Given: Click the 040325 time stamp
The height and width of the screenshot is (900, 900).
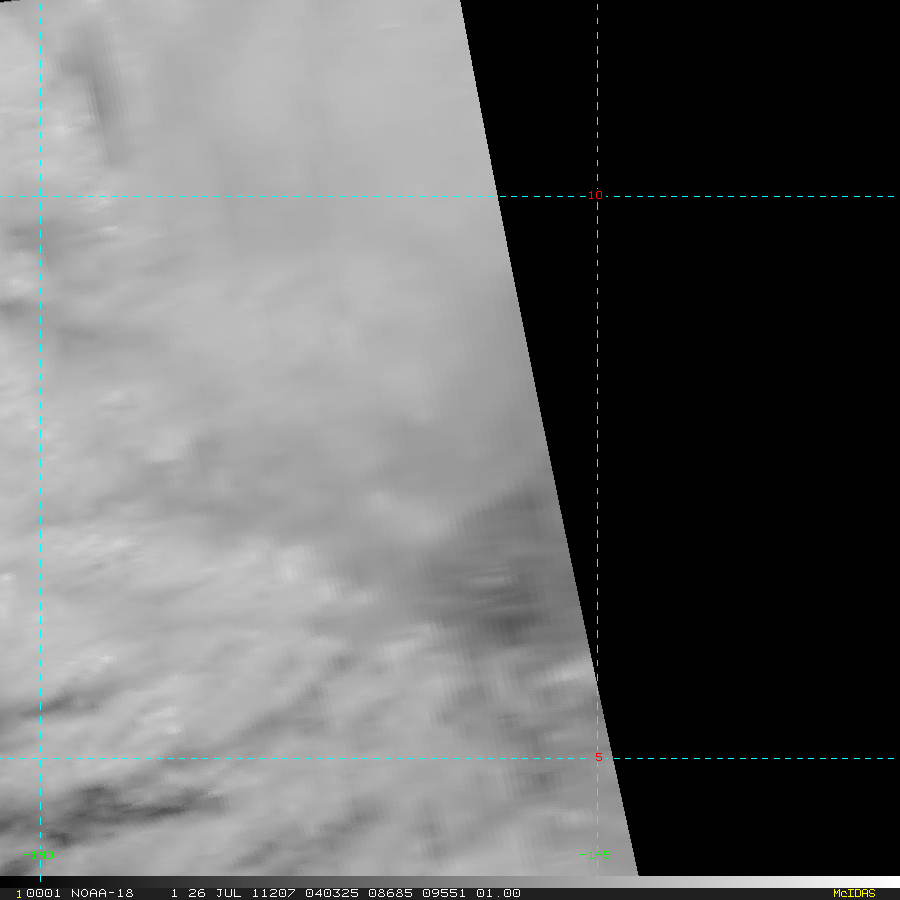Looking at the screenshot, I should (x=332, y=893).
